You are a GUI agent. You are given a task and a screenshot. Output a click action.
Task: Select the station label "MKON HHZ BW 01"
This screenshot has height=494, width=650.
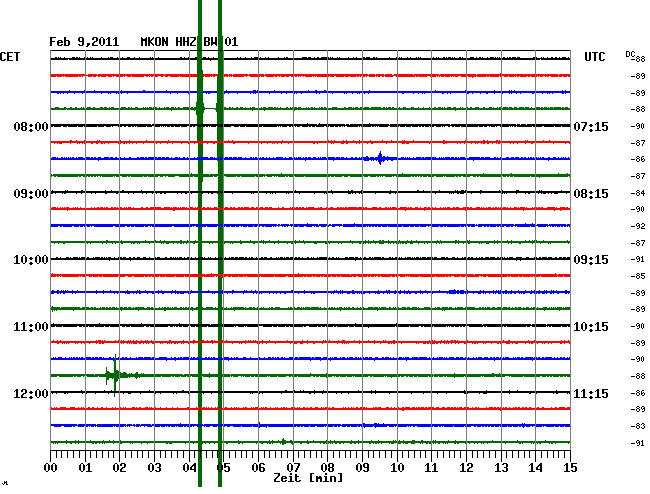(189, 42)
